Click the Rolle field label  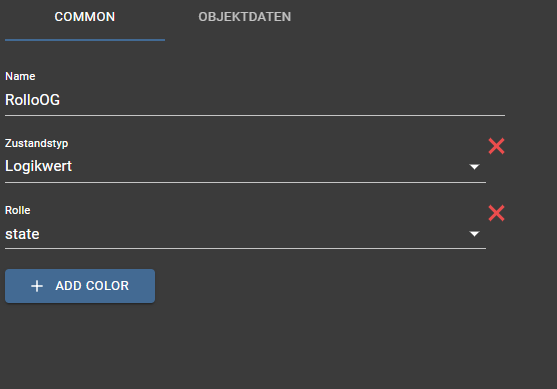point(17,210)
